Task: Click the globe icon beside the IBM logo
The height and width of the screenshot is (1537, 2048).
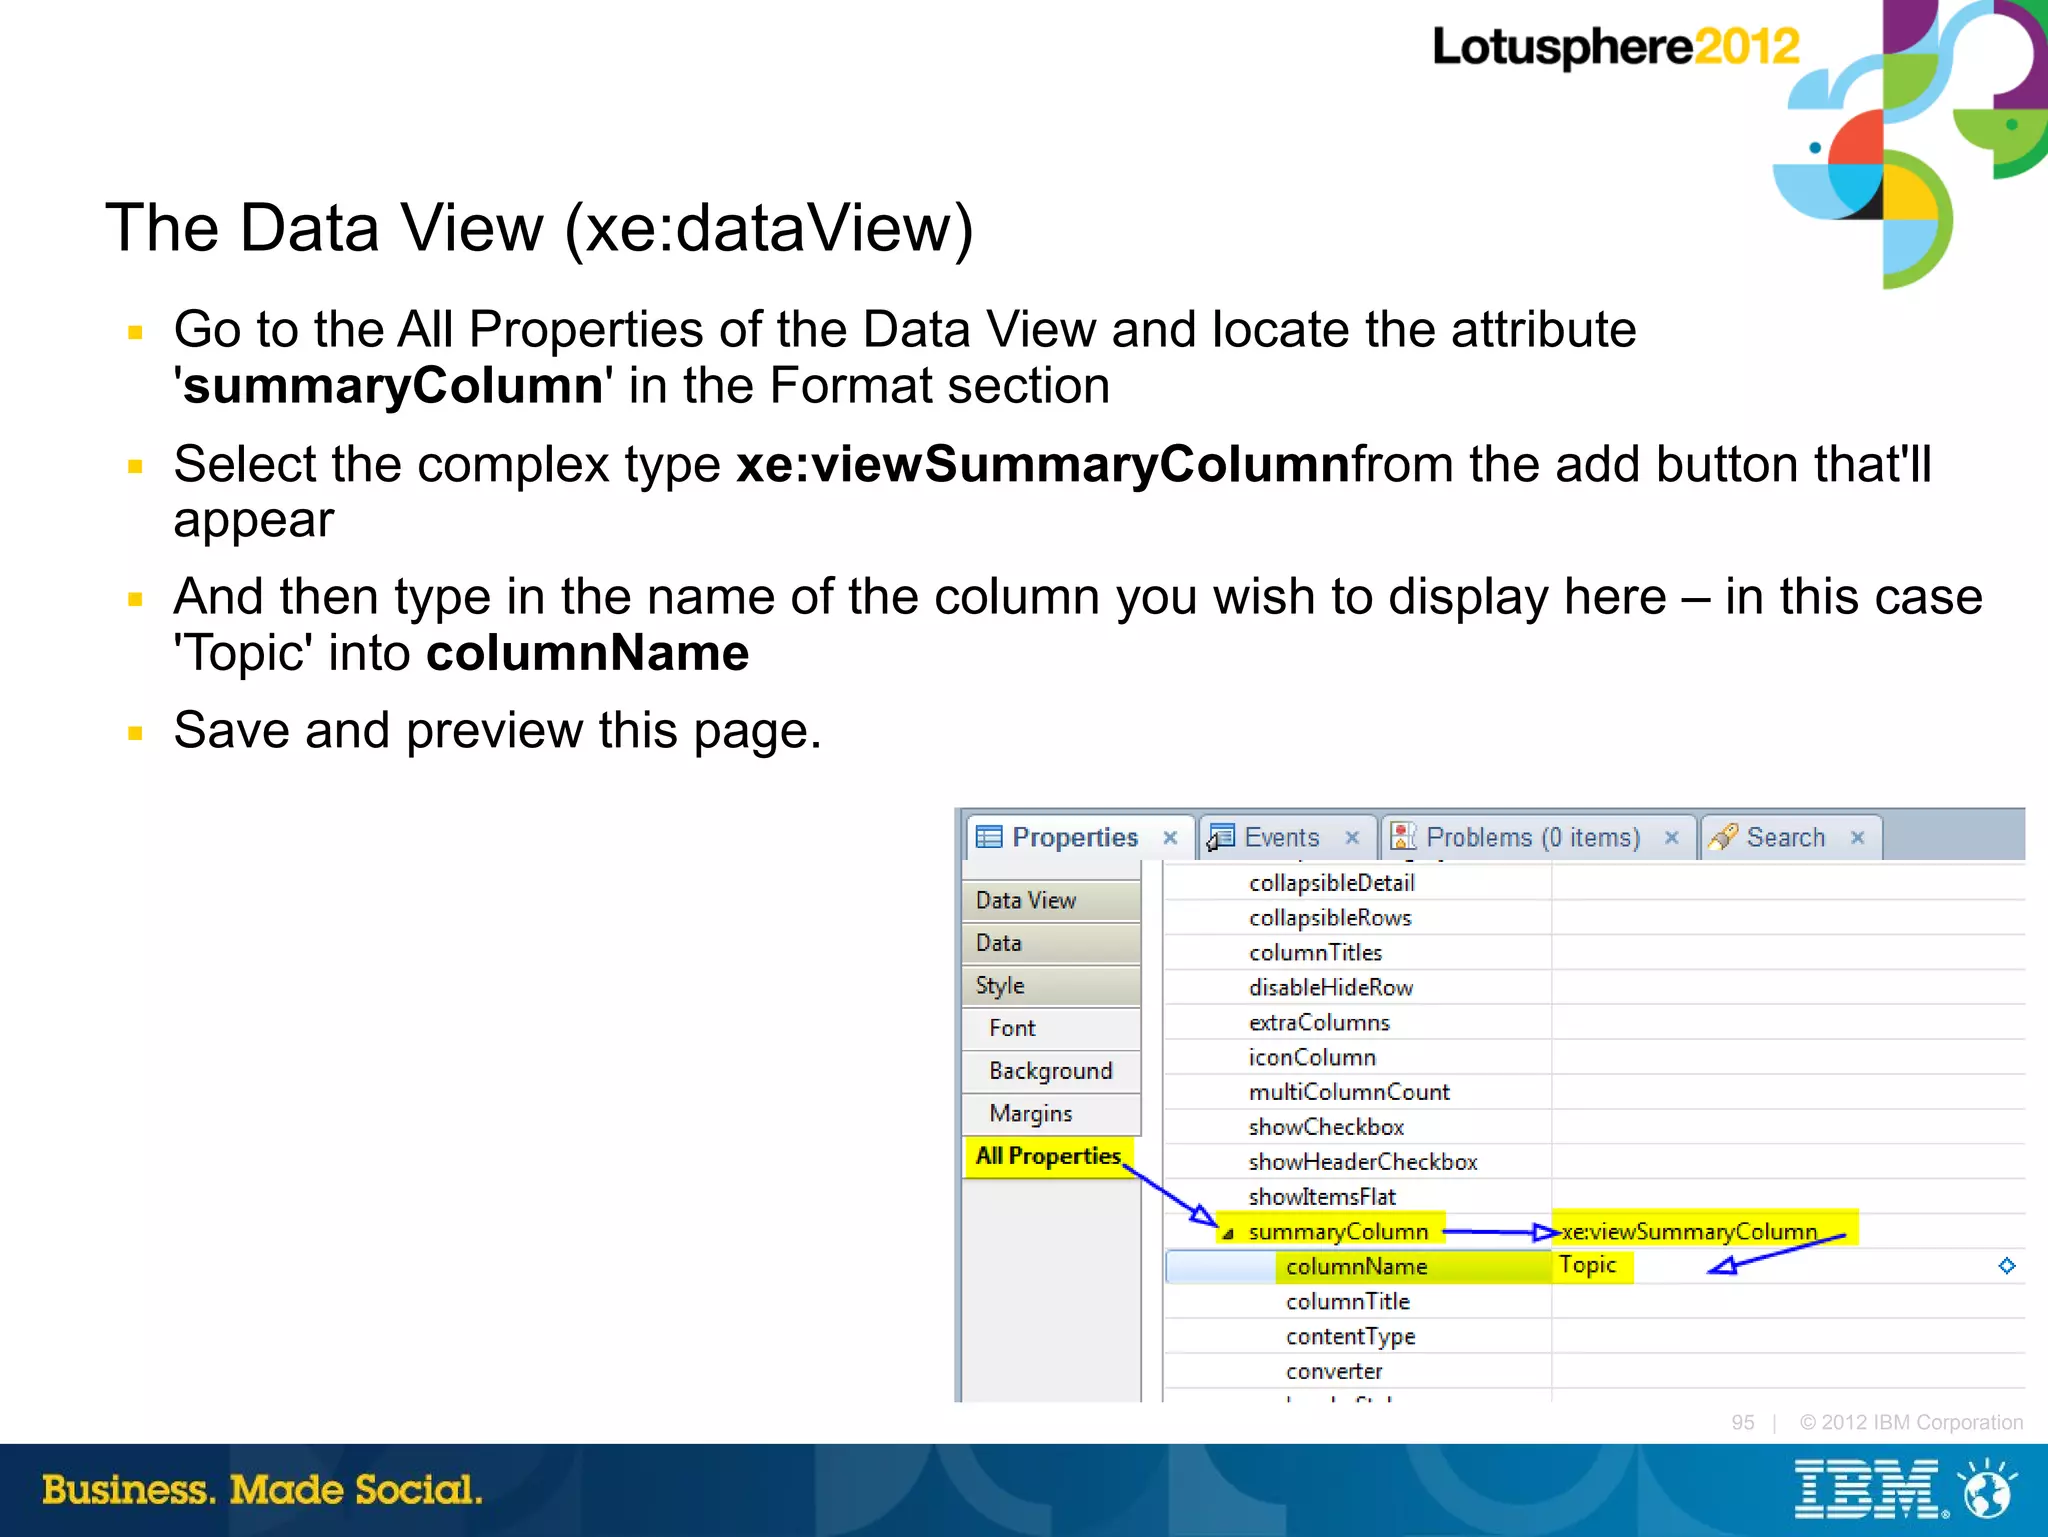Action: (1987, 1489)
